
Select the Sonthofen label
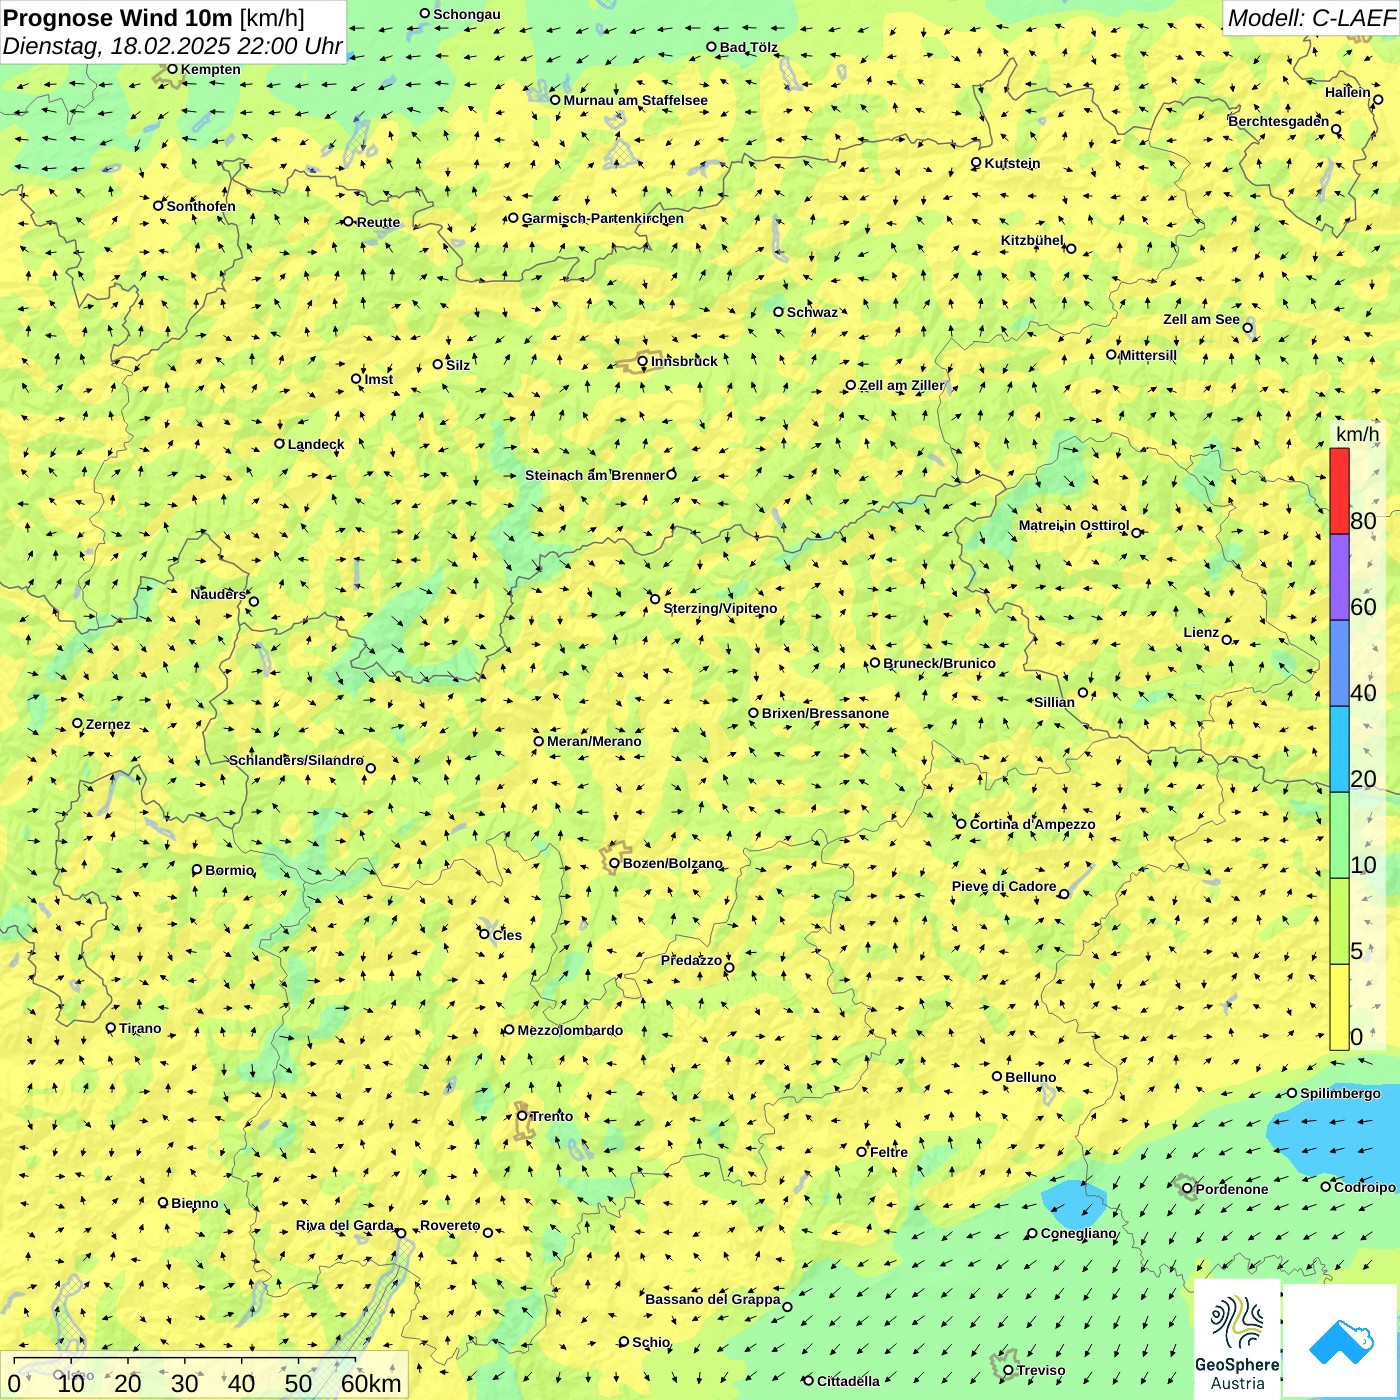click(x=201, y=206)
